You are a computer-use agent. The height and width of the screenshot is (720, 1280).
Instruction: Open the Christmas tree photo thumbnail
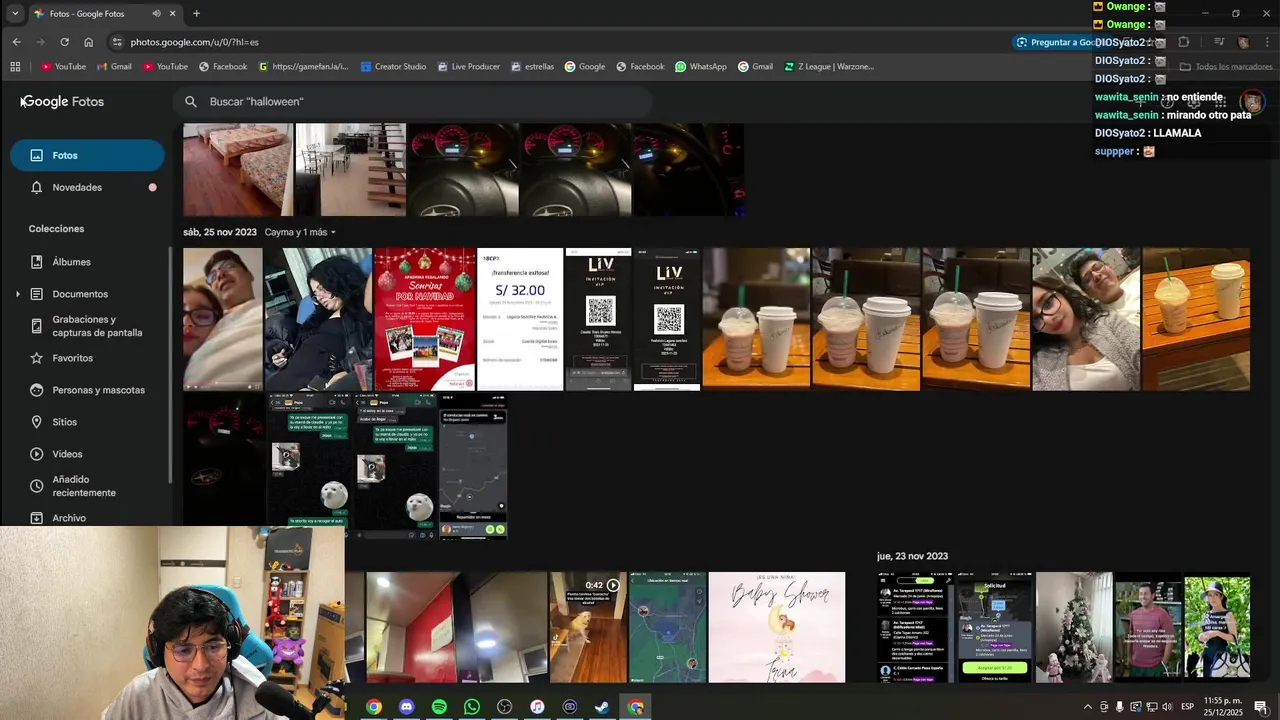point(1074,627)
